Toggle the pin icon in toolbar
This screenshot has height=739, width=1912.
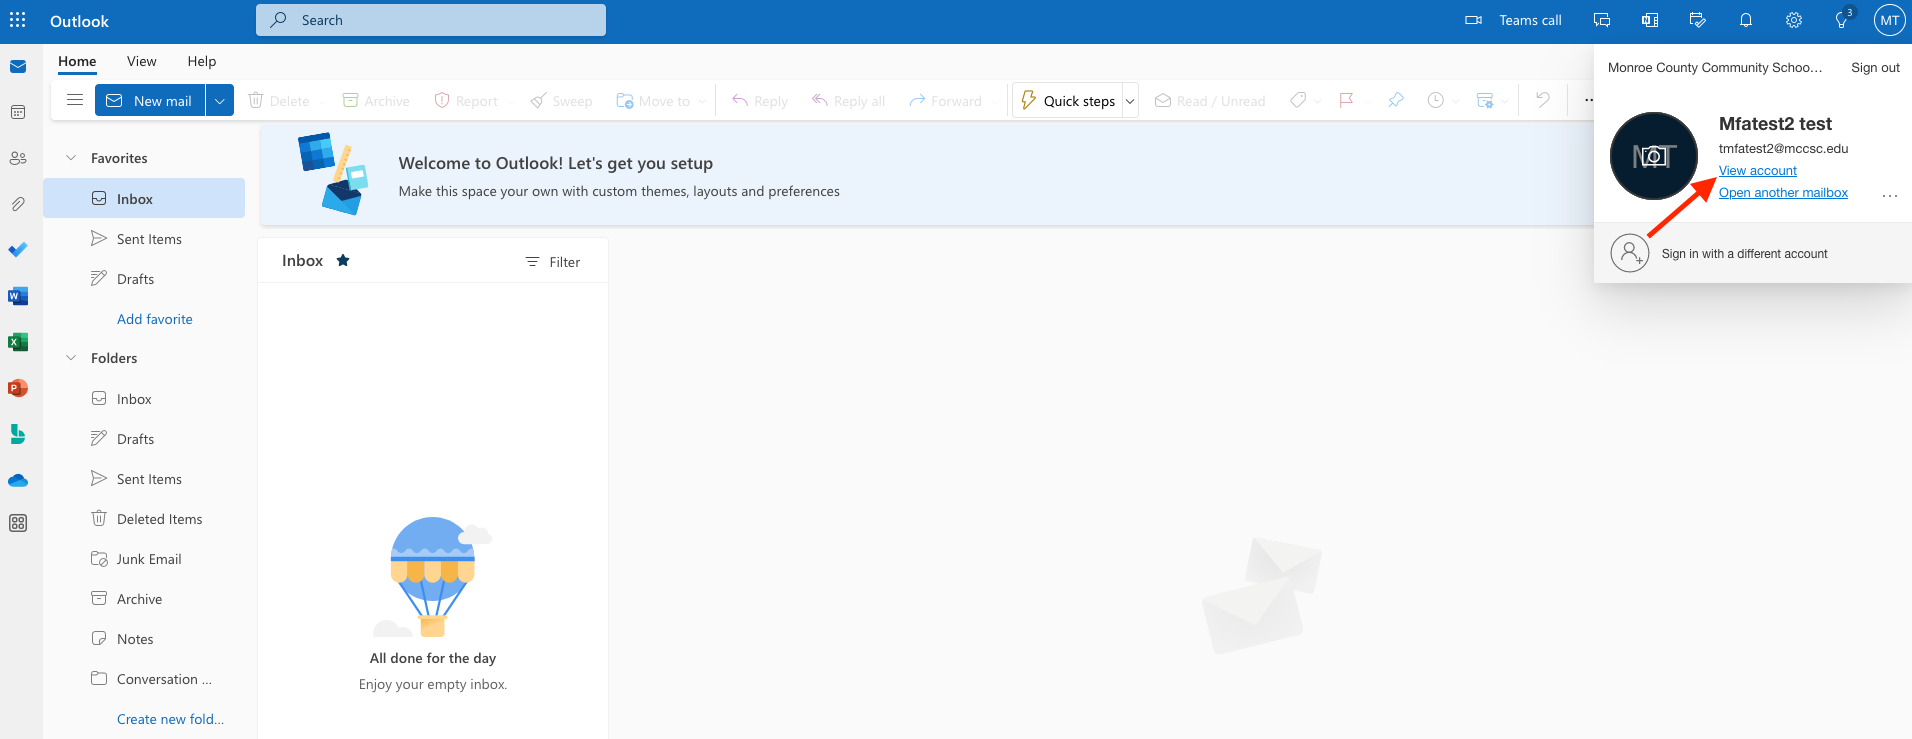click(x=1396, y=100)
